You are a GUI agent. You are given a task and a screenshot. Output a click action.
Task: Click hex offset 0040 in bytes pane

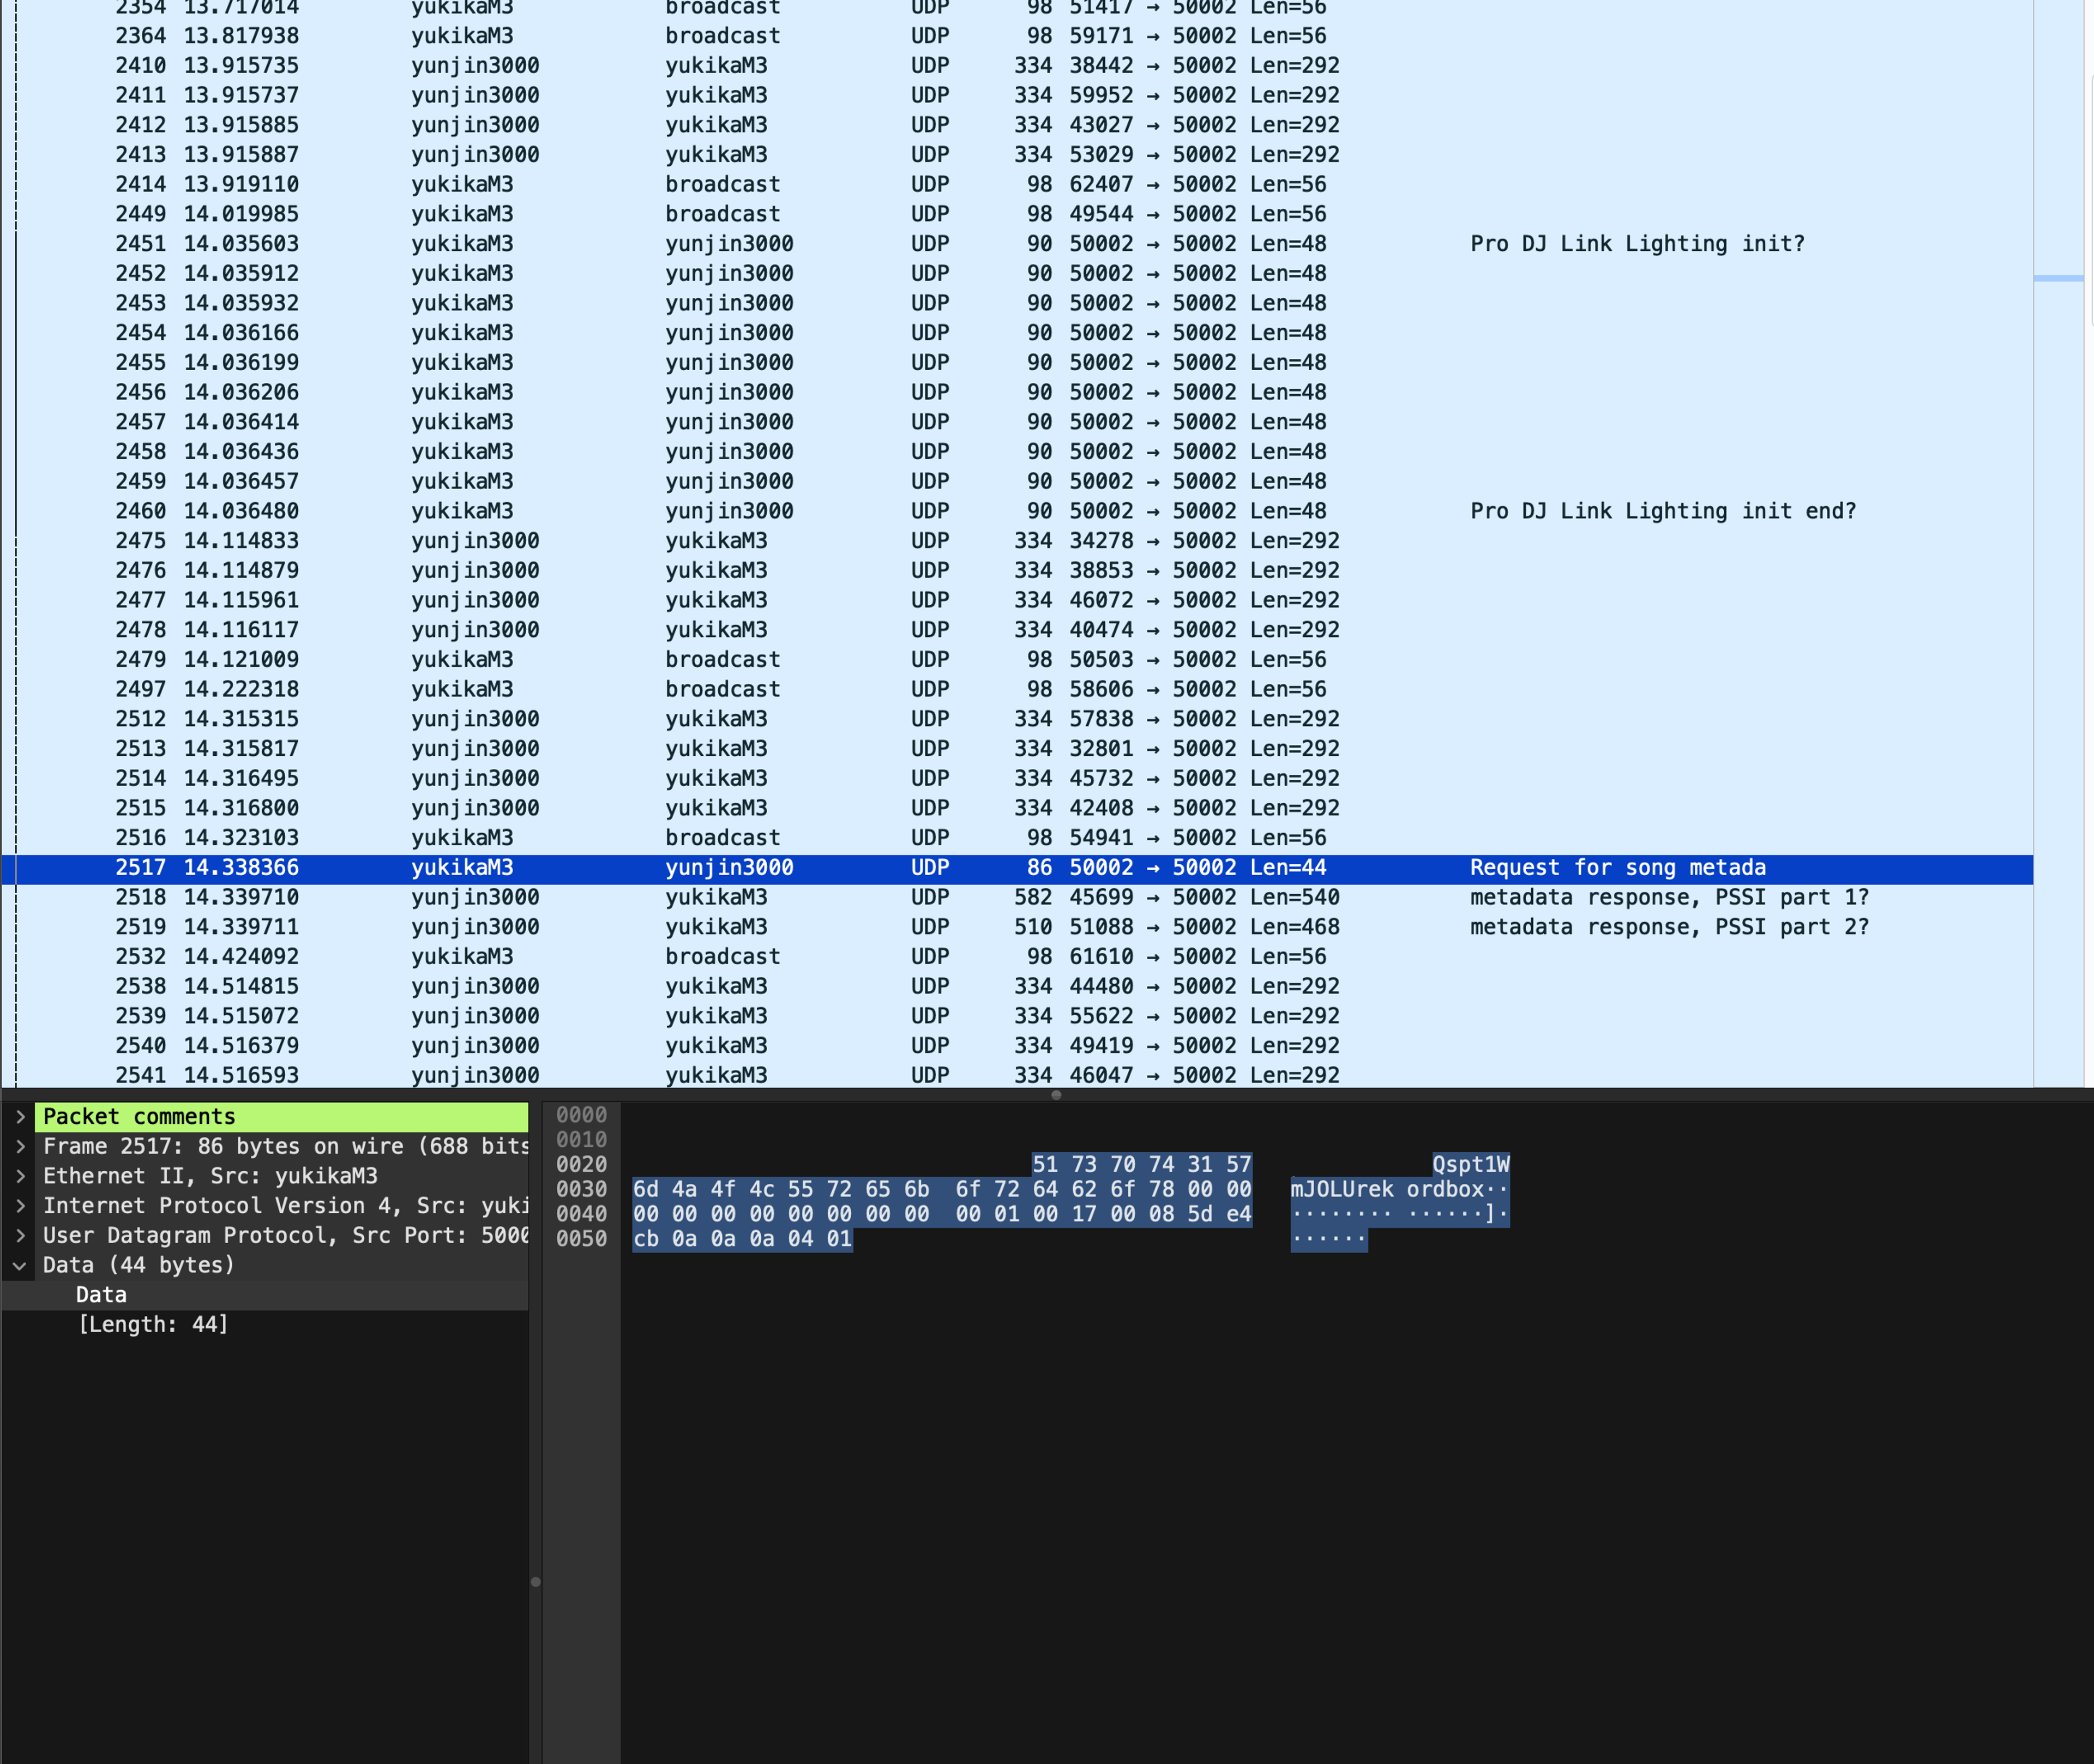pyautogui.click(x=582, y=1215)
